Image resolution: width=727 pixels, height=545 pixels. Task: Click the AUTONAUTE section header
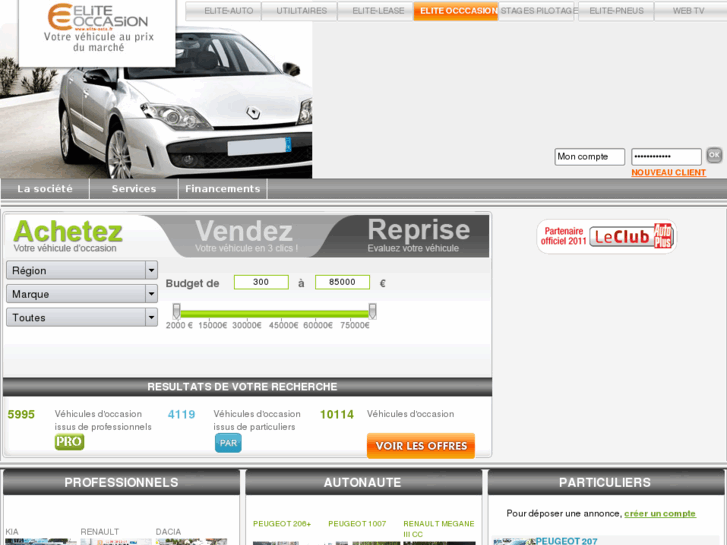pos(363,482)
